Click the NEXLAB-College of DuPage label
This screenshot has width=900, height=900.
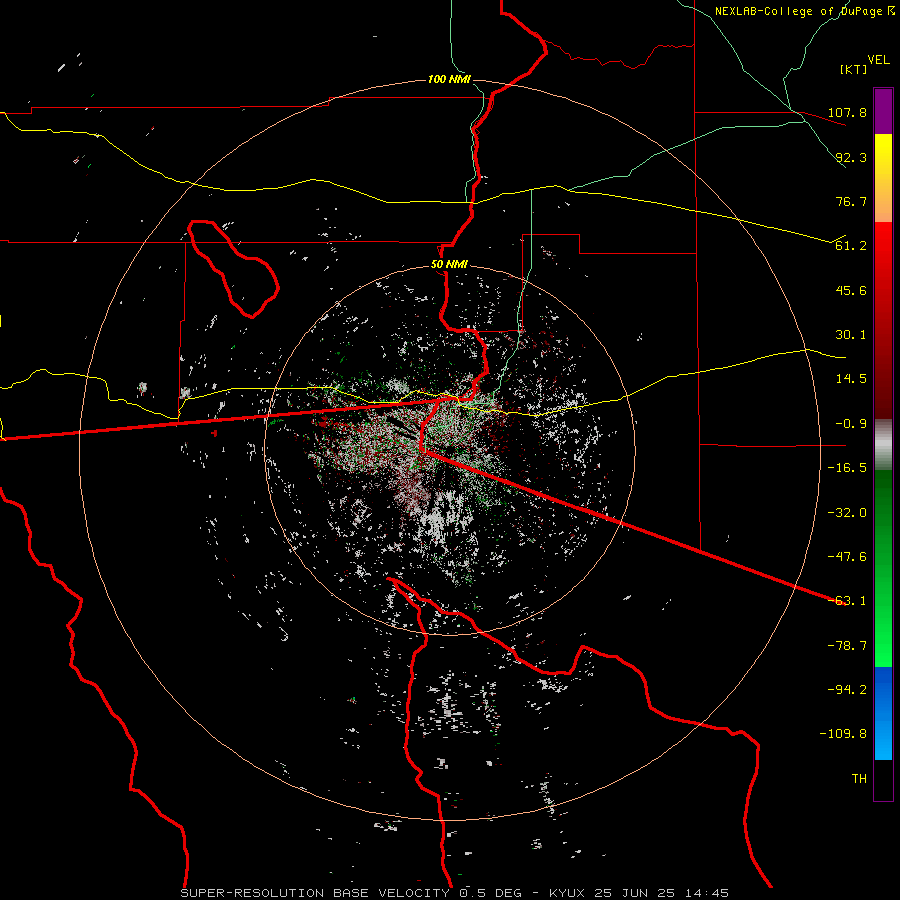pyautogui.click(x=800, y=11)
